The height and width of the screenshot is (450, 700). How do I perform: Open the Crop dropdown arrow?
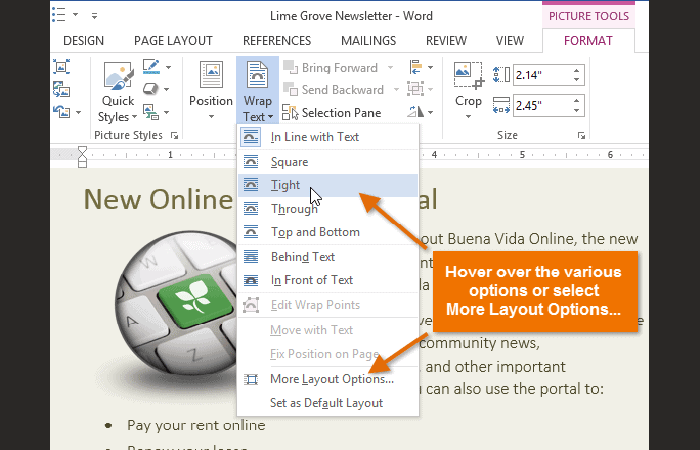(x=467, y=116)
